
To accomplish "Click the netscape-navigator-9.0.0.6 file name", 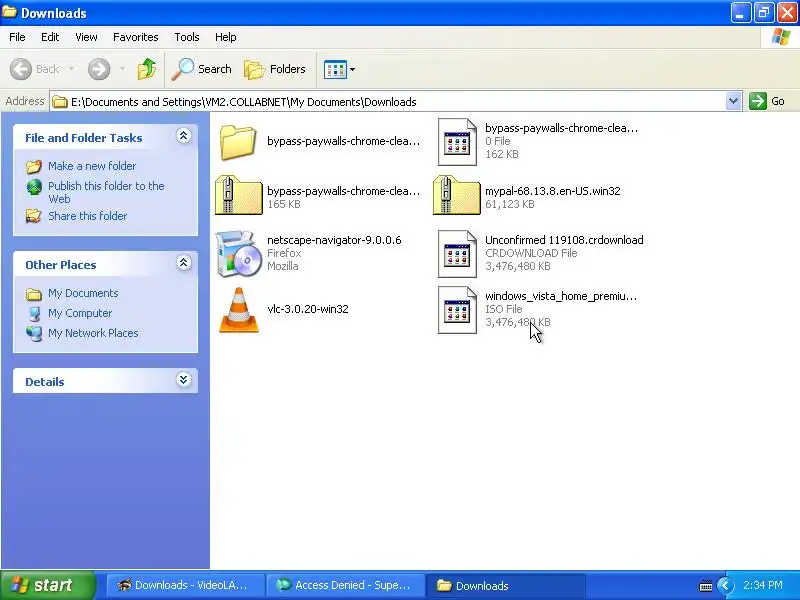I will pos(334,240).
